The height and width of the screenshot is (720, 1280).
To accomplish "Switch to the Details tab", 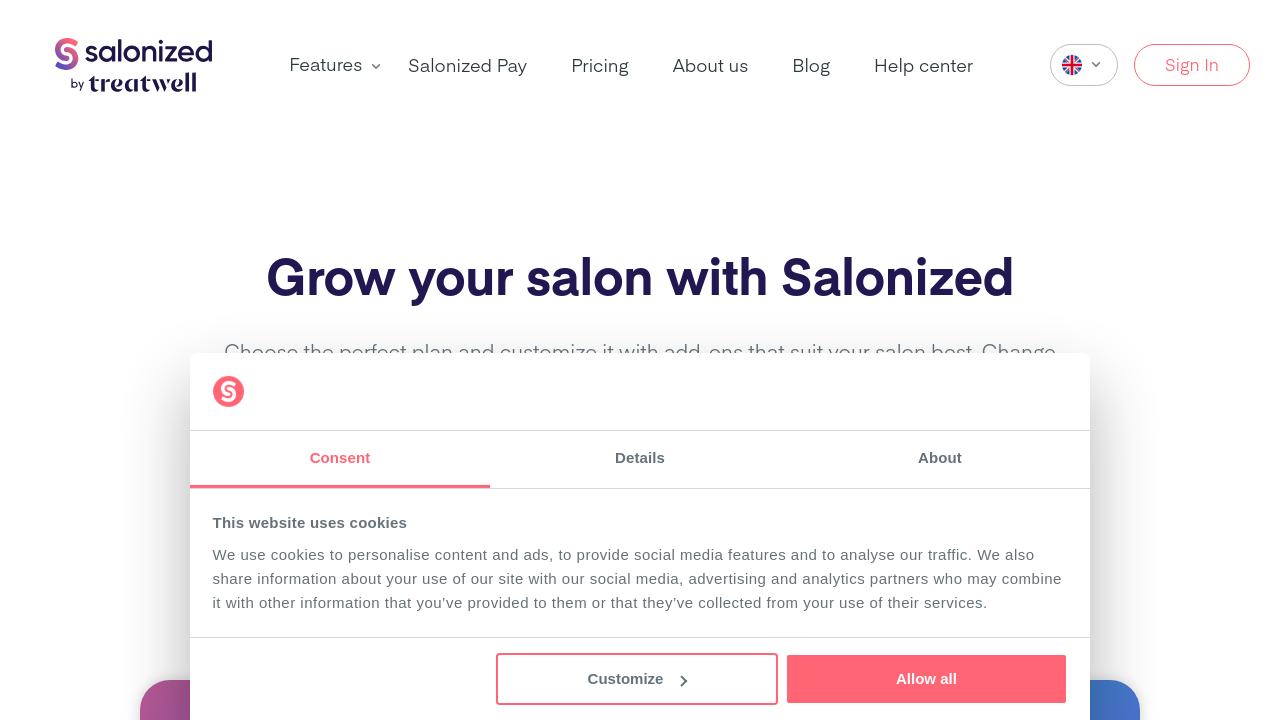I will pos(640,458).
